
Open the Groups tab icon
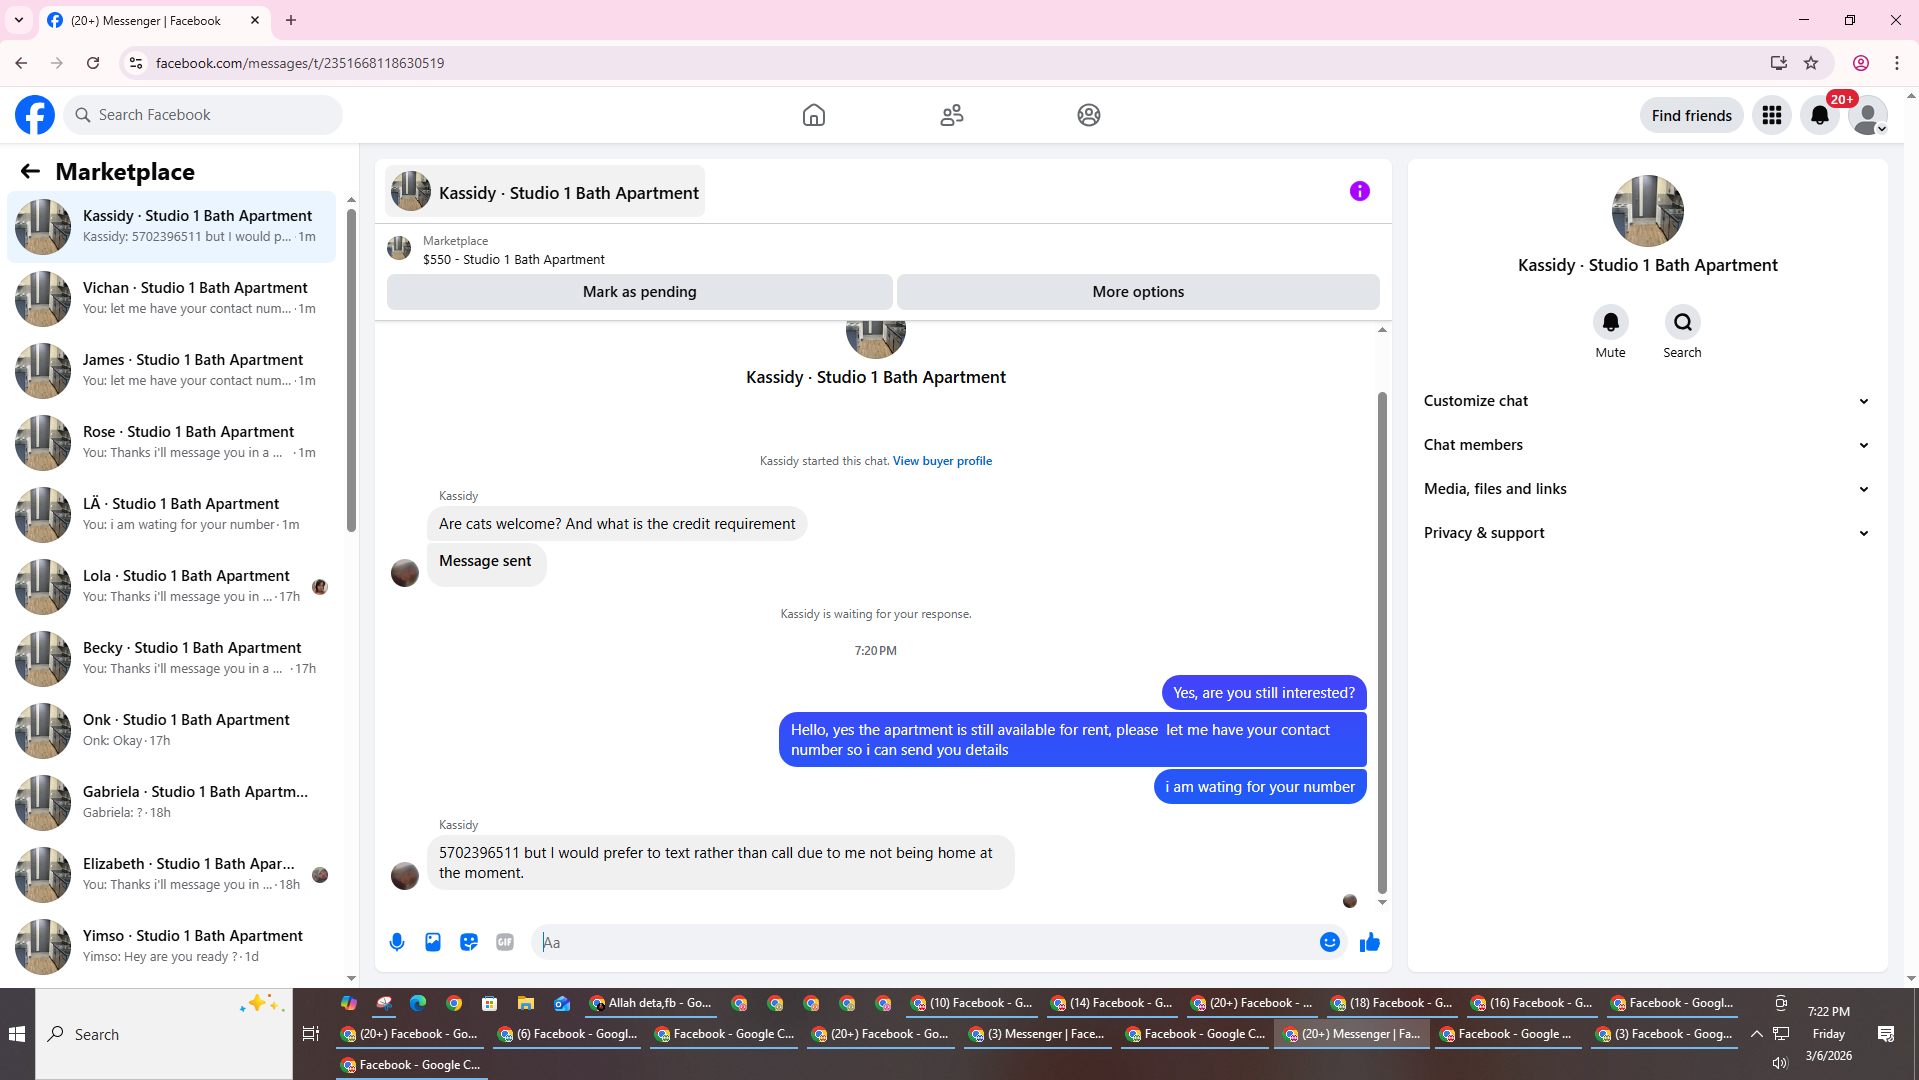tap(1089, 115)
